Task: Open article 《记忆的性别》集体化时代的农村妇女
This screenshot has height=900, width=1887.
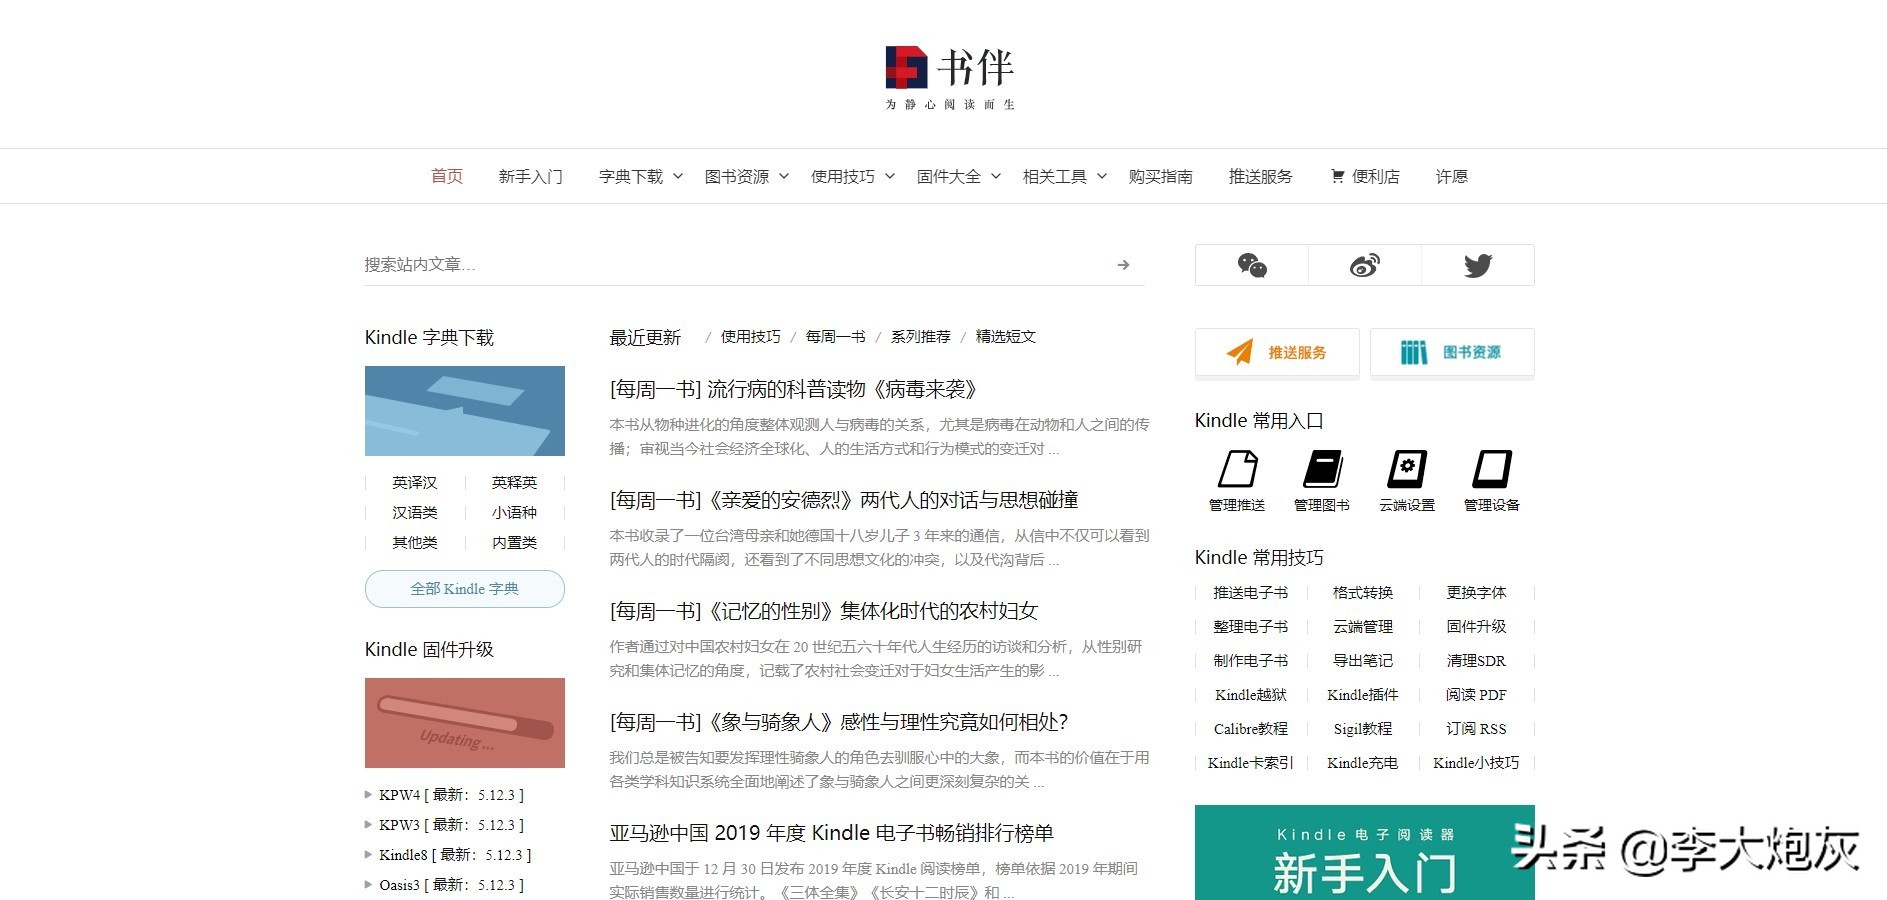Action: 824,611
